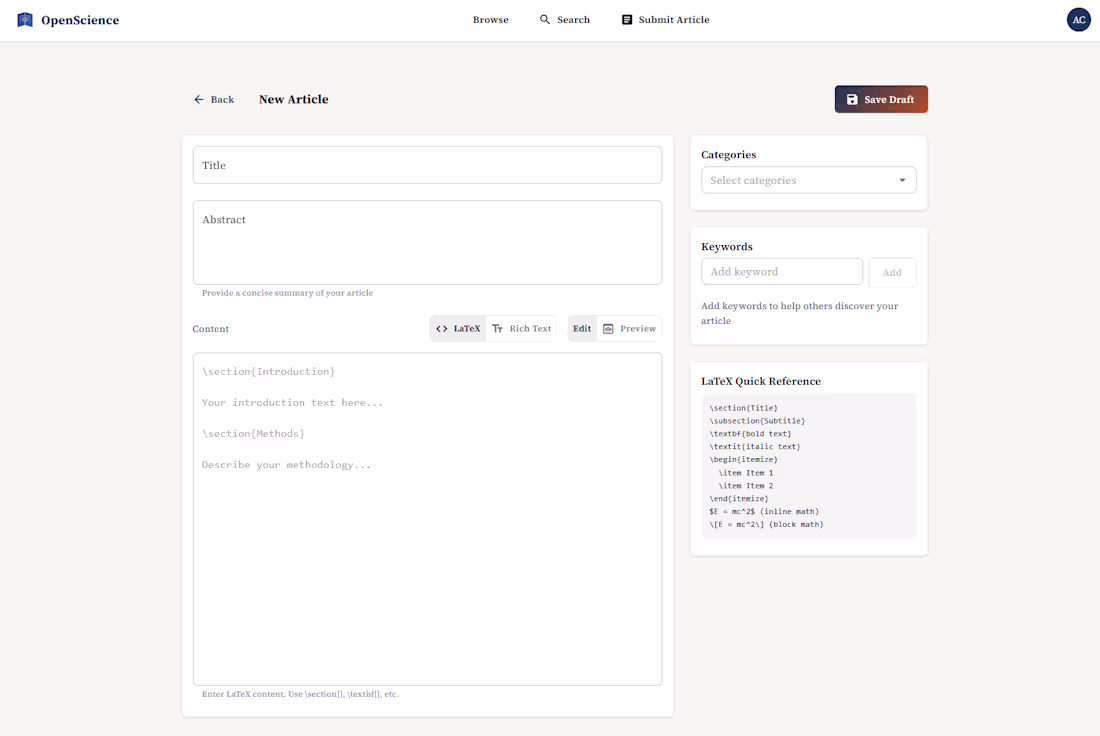Image resolution: width=1100 pixels, height=736 pixels.
Task: Click the LaTeX Quick Reference heading
Action: click(760, 381)
